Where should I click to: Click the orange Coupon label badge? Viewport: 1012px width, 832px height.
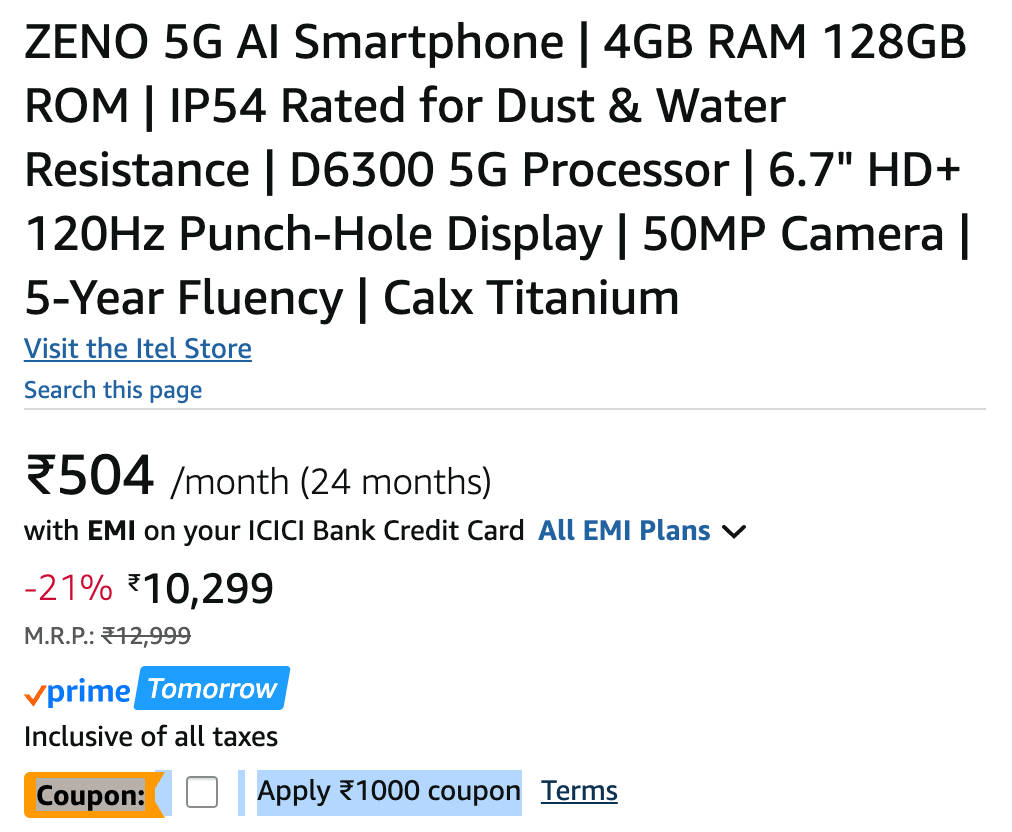[91, 796]
